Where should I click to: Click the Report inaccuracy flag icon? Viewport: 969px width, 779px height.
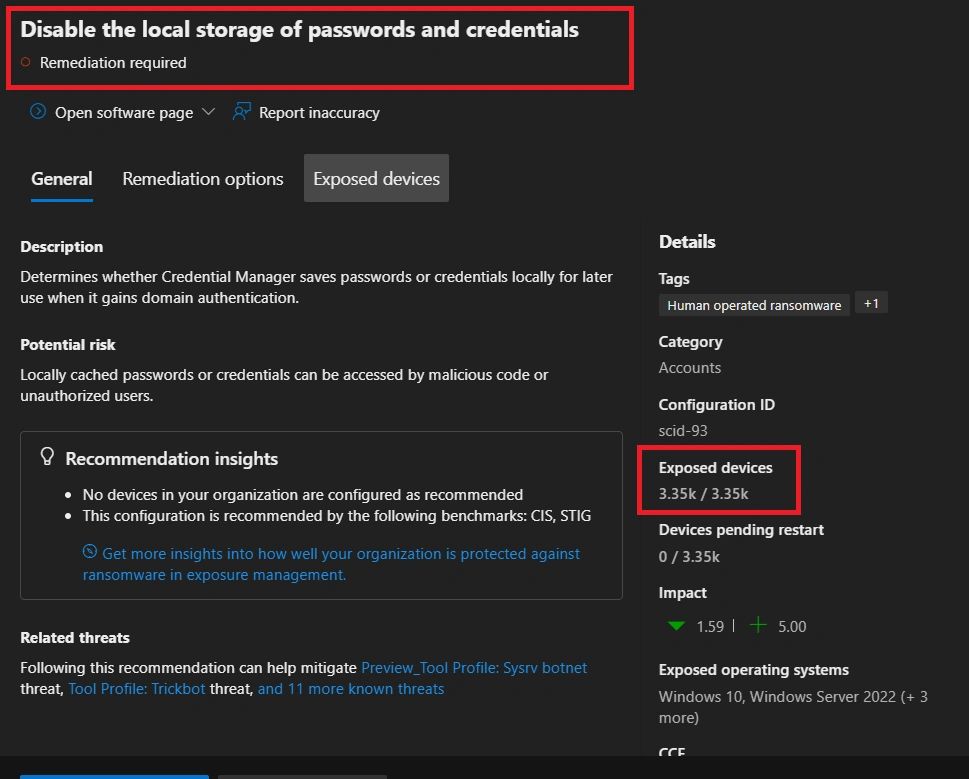coord(240,112)
